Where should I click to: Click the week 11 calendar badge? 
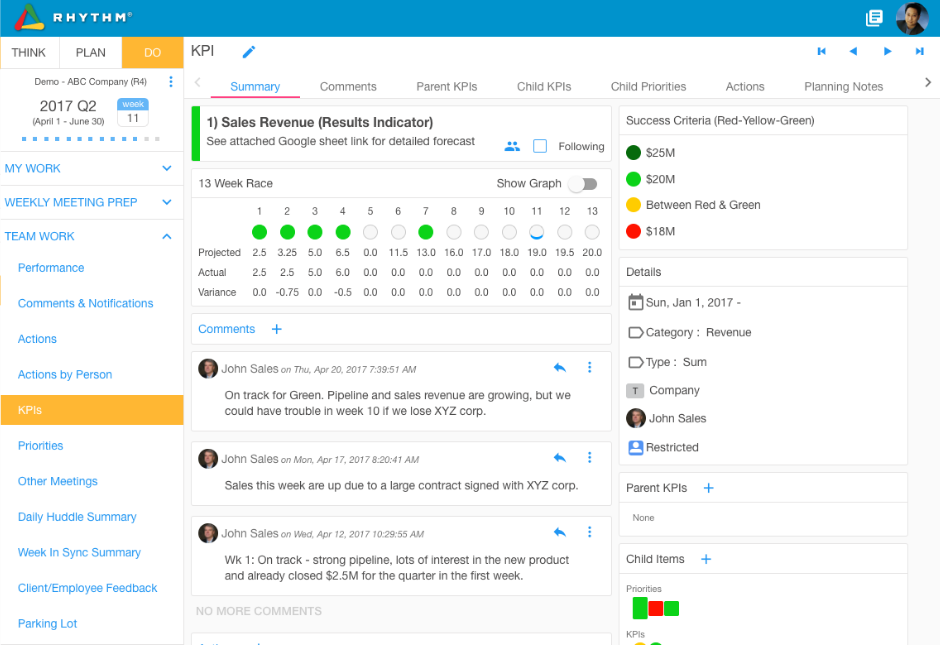pos(132,112)
